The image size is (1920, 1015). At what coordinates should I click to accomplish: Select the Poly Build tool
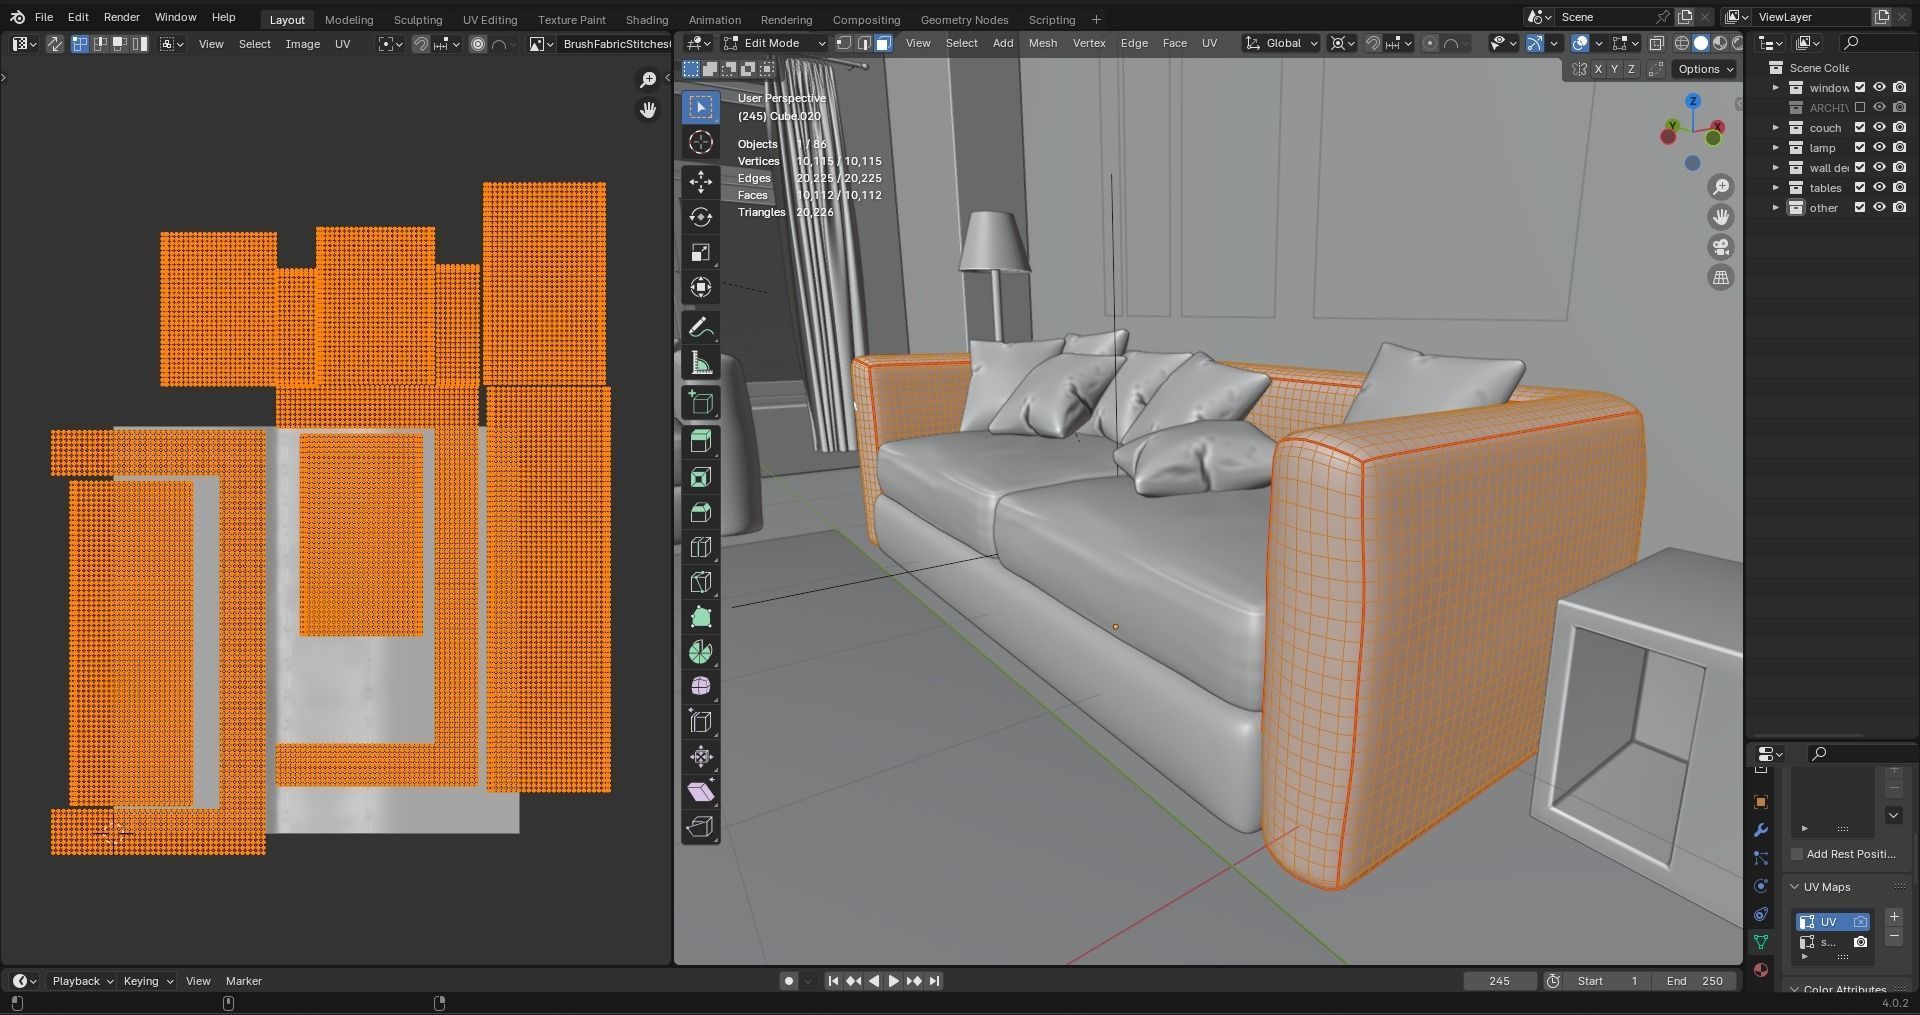pos(701,617)
